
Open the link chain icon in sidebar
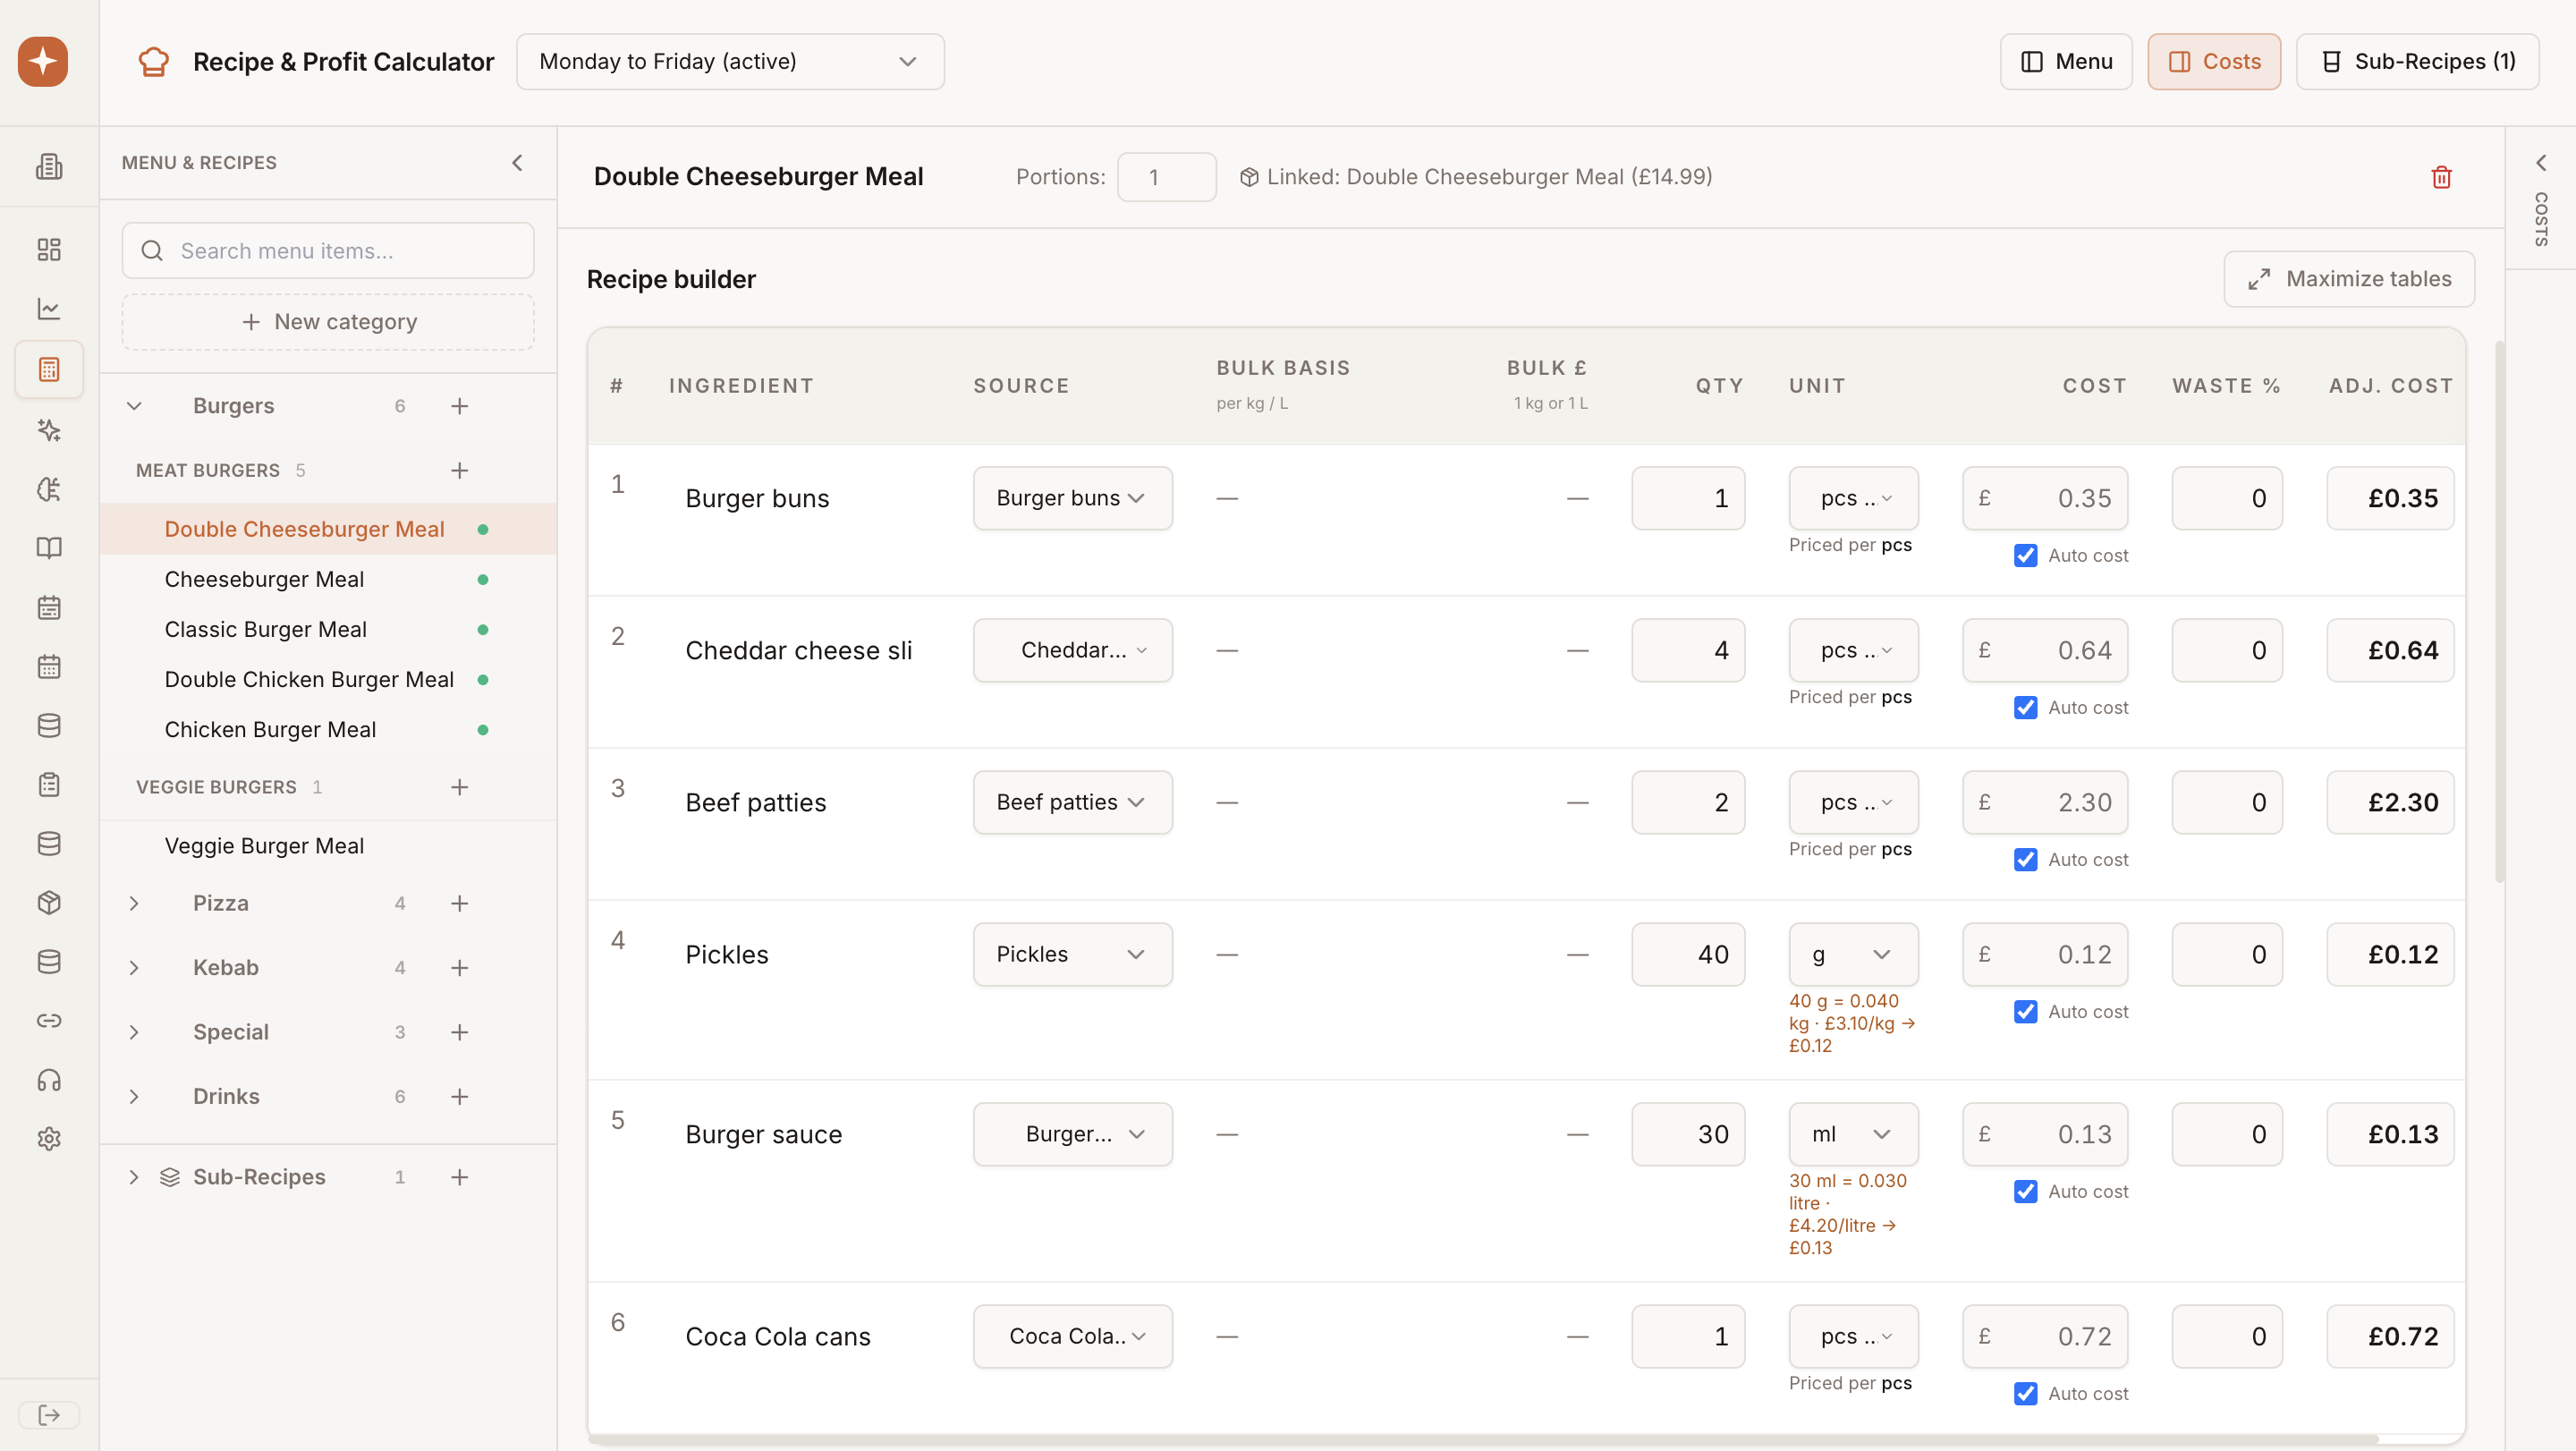(49, 1020)
